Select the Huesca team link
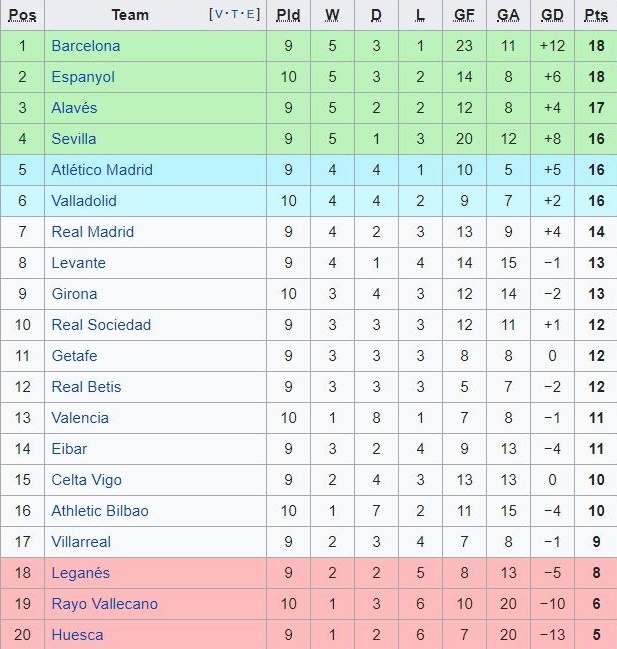Viewport: 617px width, 649px height. 77,635
